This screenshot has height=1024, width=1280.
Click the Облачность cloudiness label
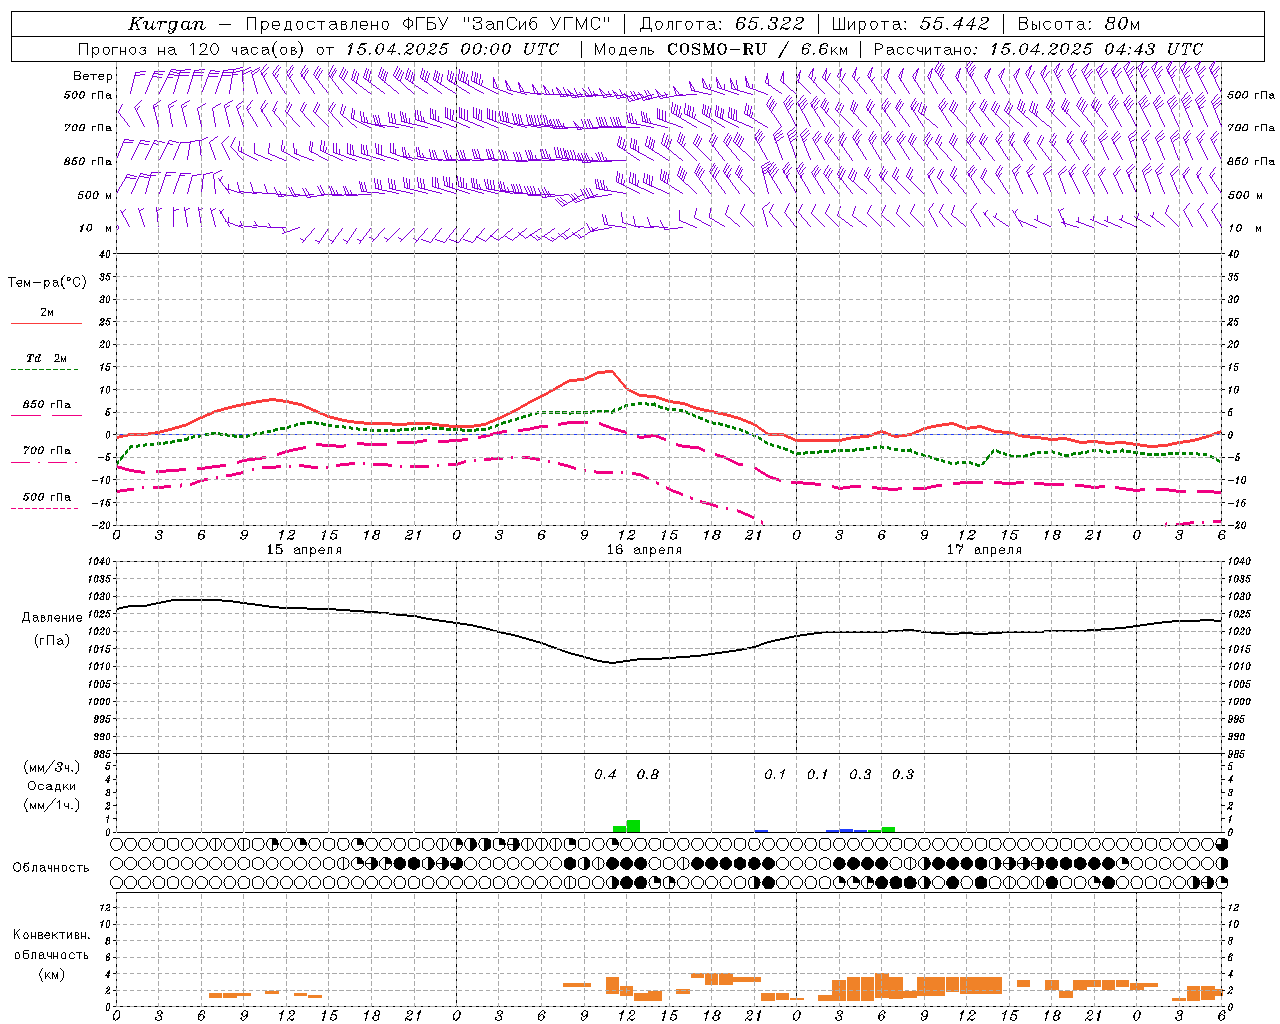coord(51,868)
